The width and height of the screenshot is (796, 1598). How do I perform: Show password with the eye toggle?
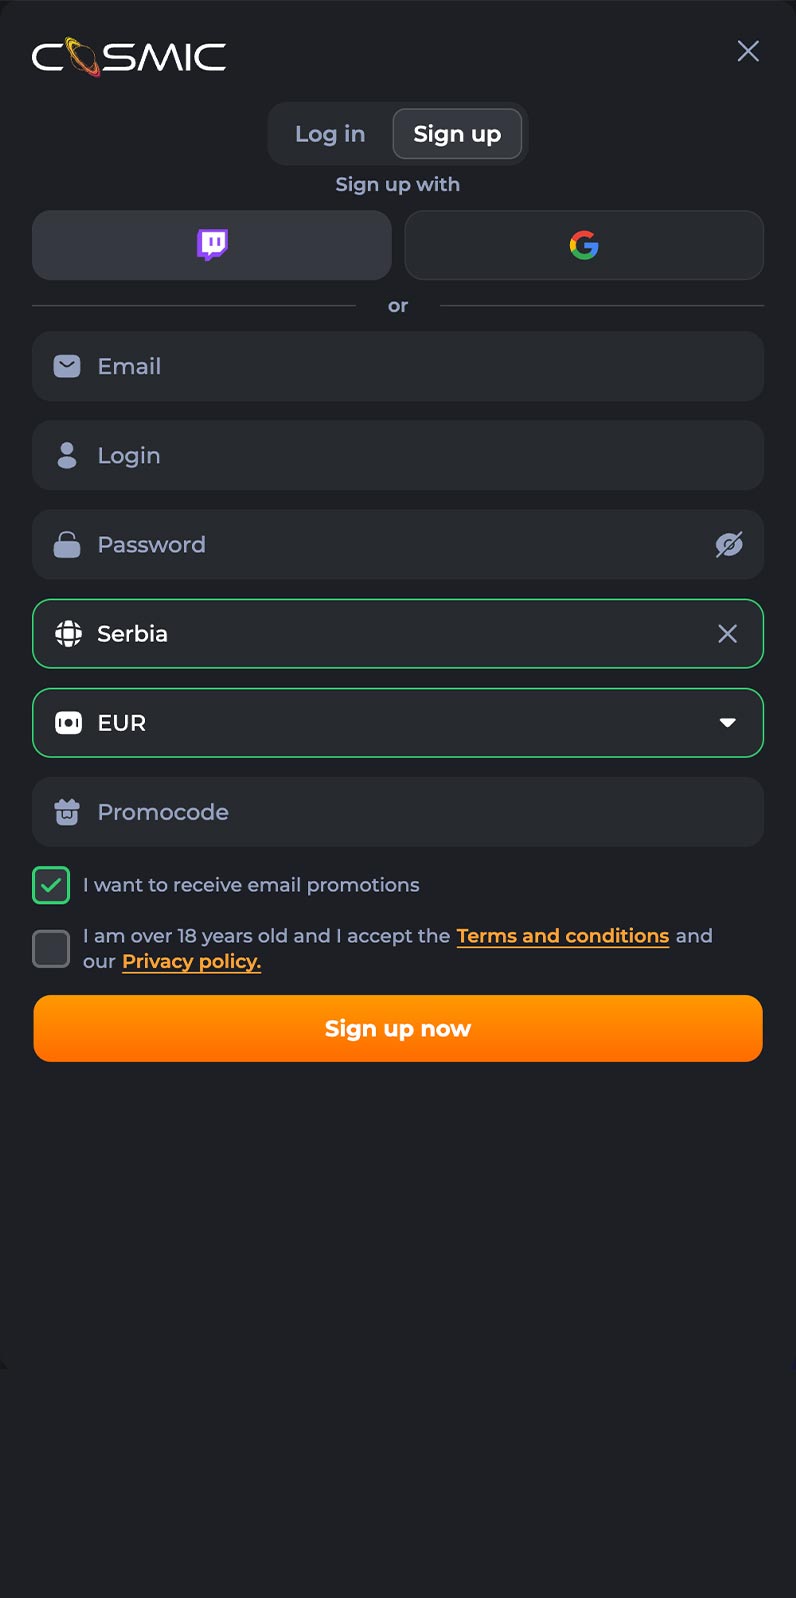point(729,545)
